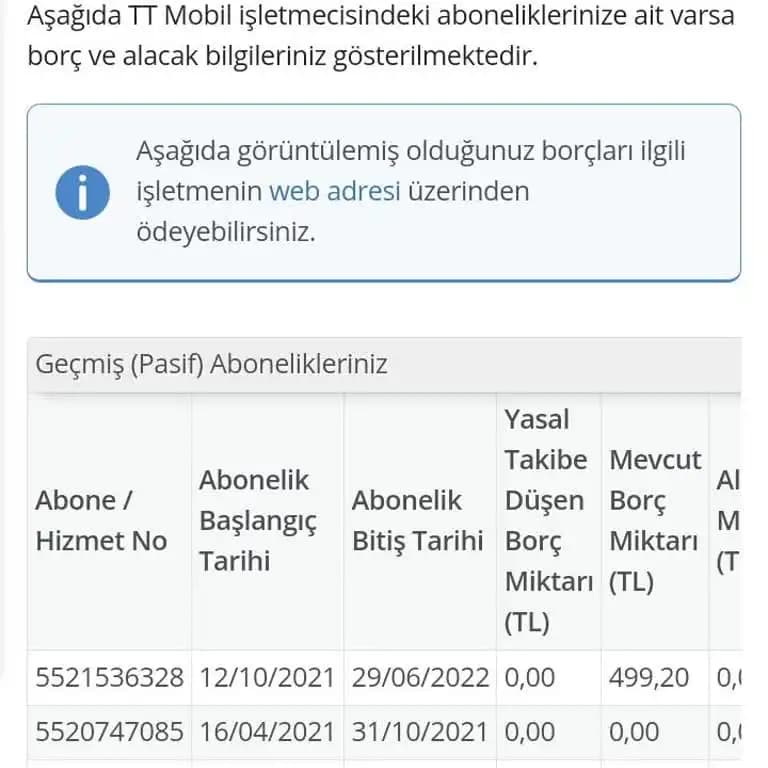Select subscriber number 5521536328

coord(110,677)
